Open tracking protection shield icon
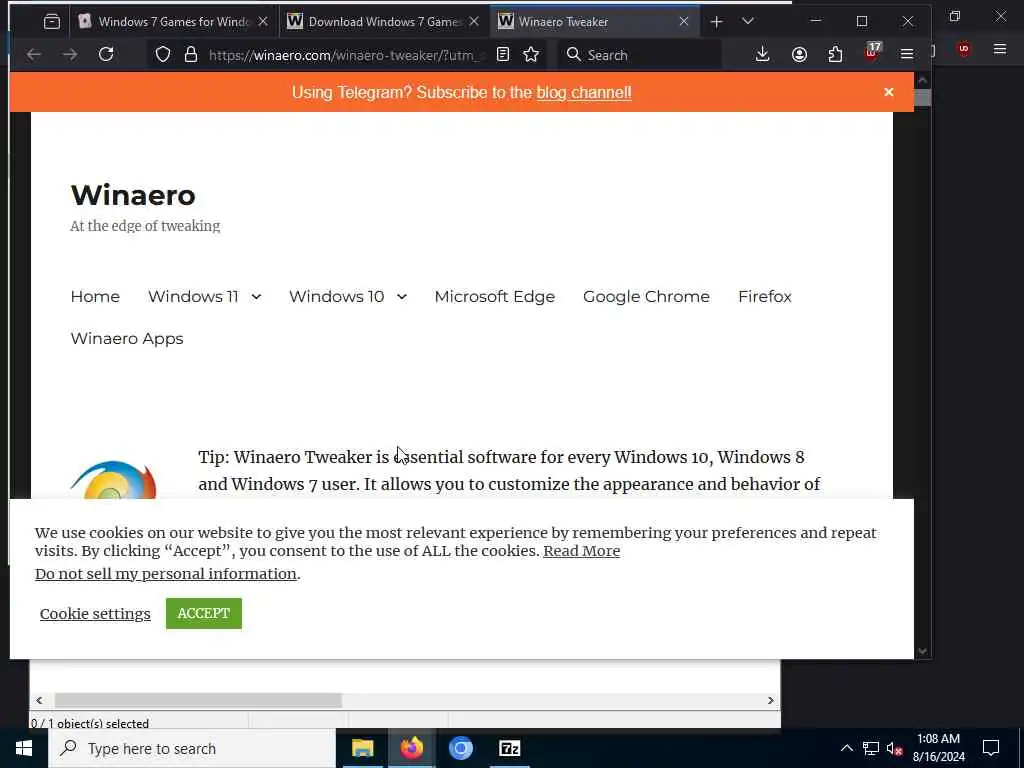The image size is (1024, 768). click(163, 55)
